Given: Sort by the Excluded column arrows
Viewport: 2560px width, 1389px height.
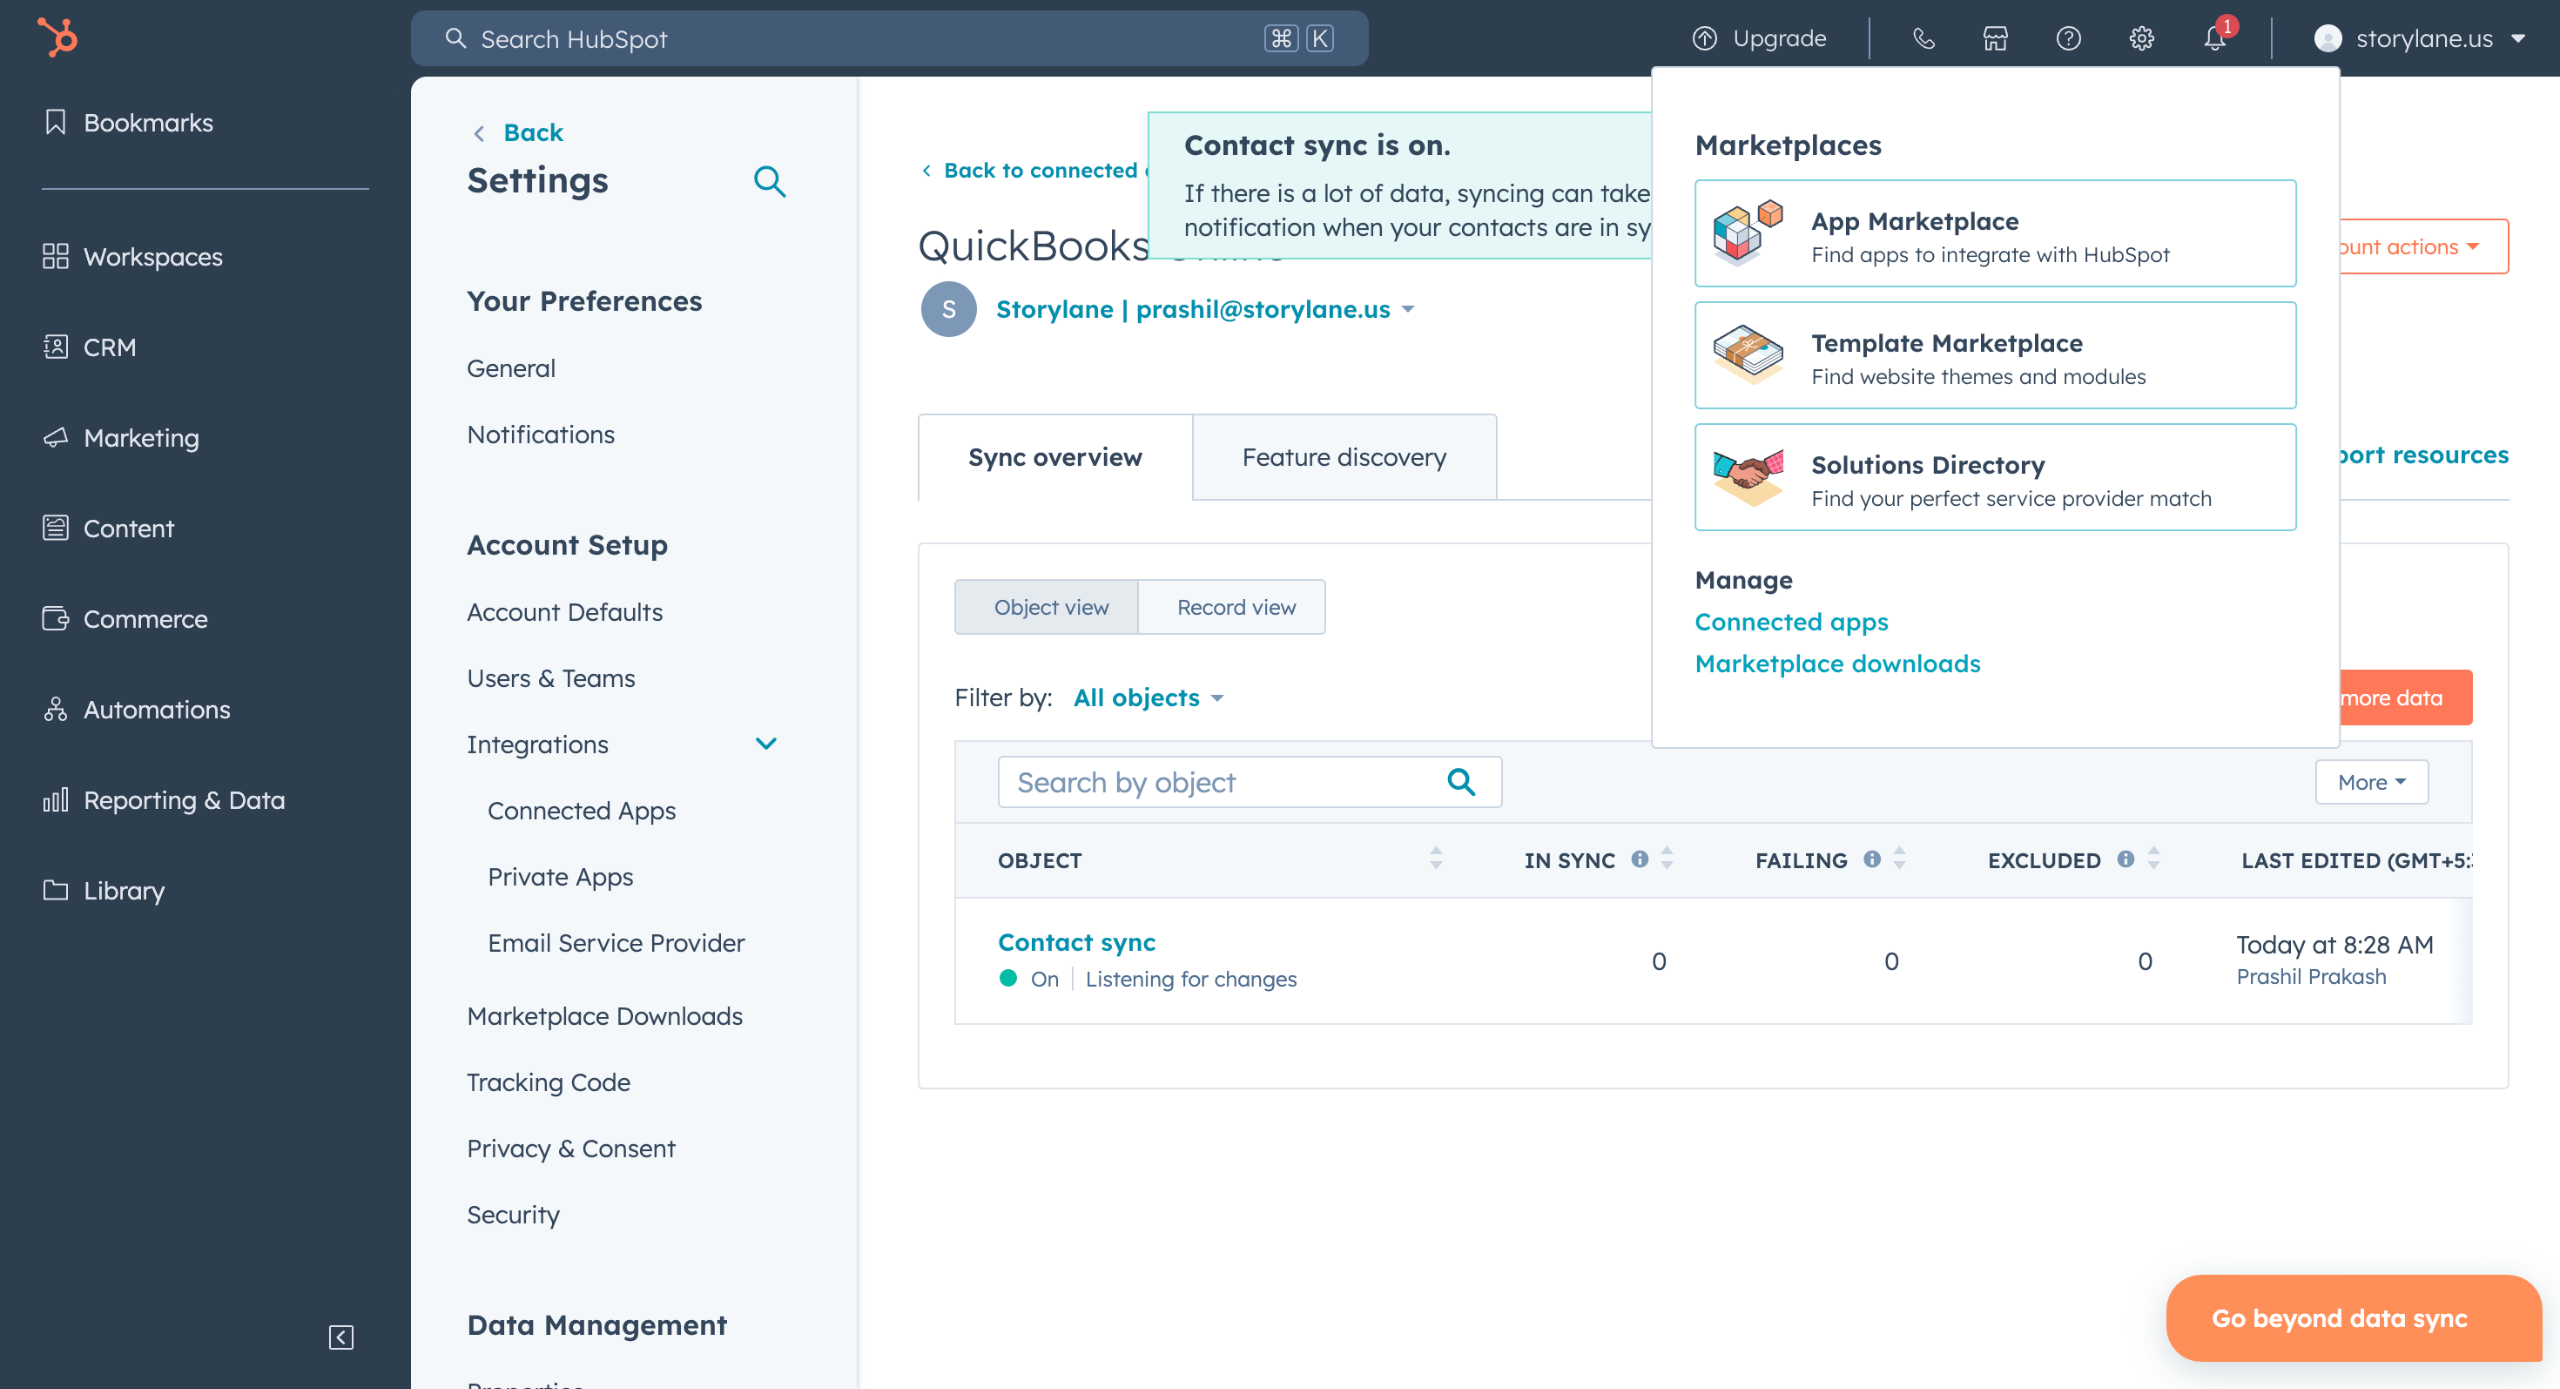Looking at the screenshot, I should tap(2153, 859).
